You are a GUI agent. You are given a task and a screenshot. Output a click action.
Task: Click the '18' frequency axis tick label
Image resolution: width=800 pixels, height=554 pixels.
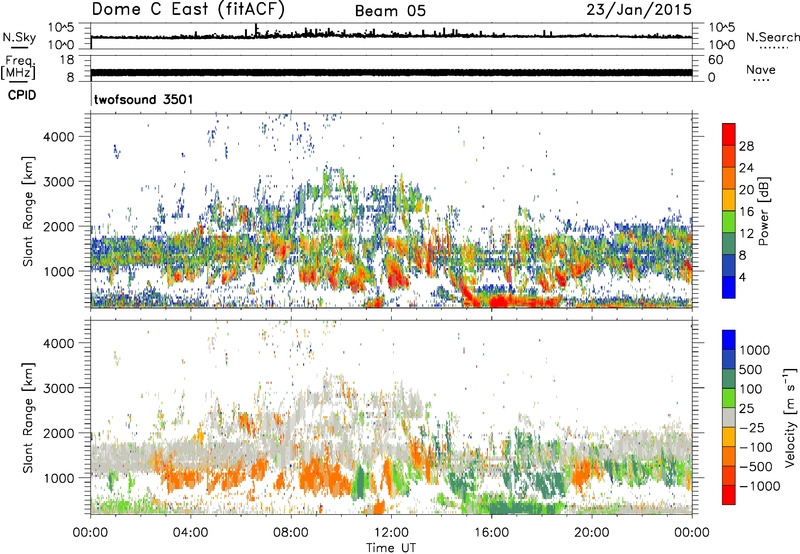click(x=66, y=60)
